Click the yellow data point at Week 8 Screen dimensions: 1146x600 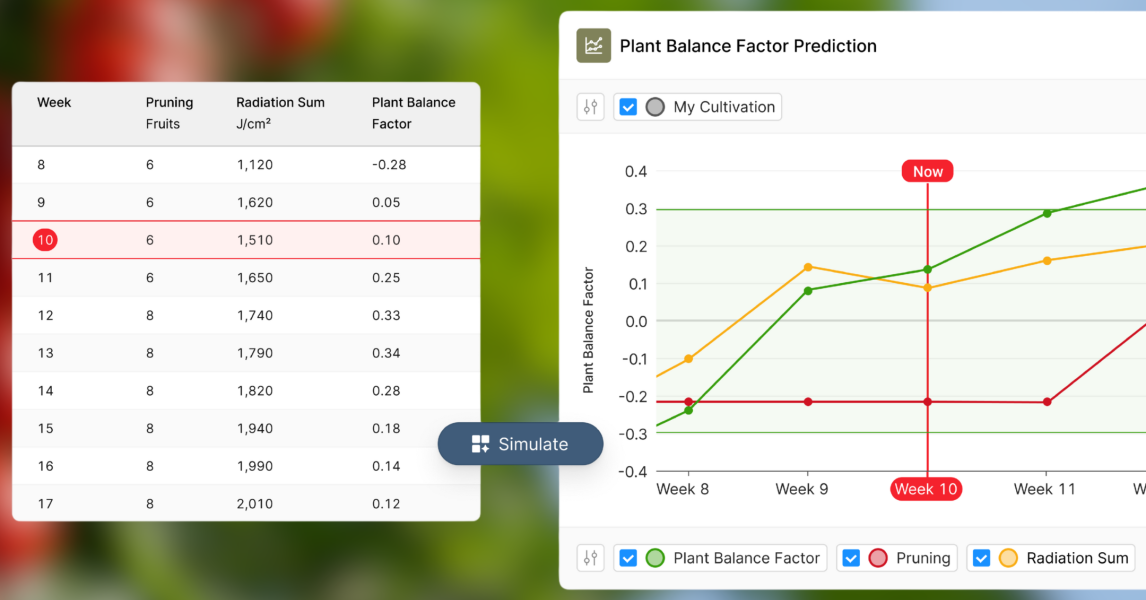pos(688,359)
